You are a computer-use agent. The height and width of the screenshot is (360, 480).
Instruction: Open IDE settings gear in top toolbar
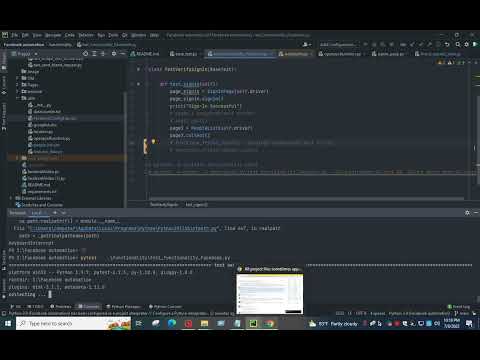[466, 44]
